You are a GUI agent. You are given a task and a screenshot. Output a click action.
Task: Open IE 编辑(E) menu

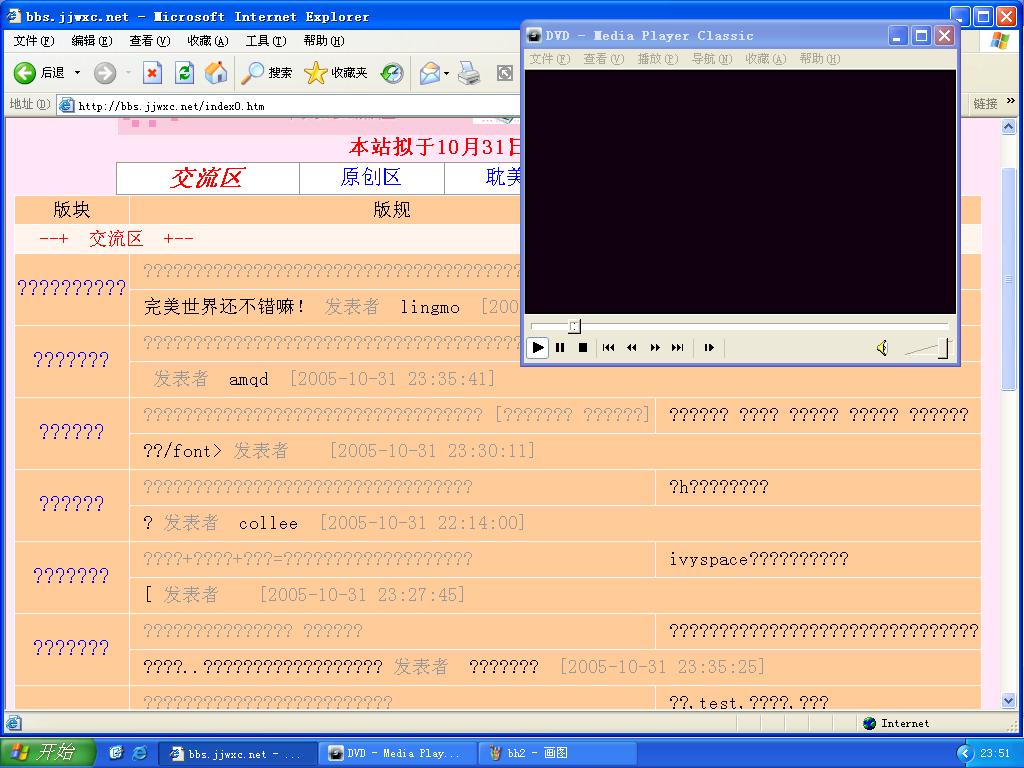tap(91, 40)
